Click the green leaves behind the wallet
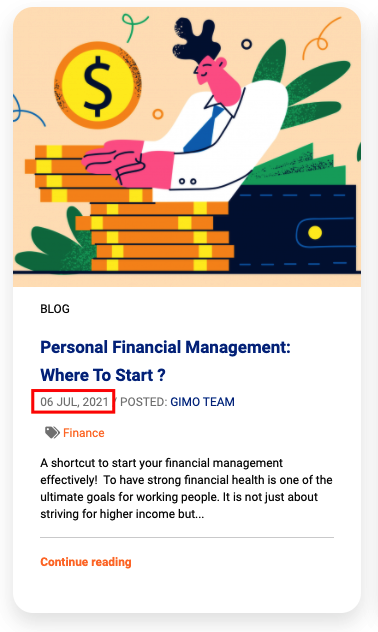 click(306, 87)
